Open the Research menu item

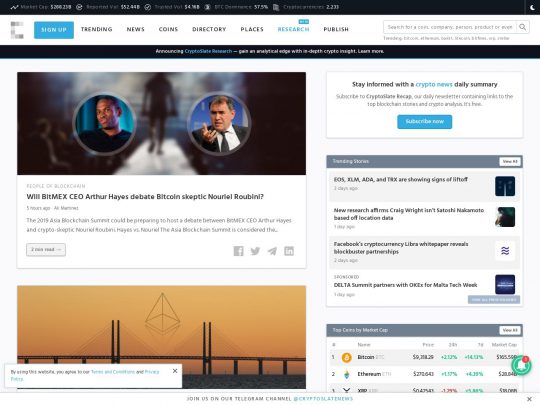[293, 29]
